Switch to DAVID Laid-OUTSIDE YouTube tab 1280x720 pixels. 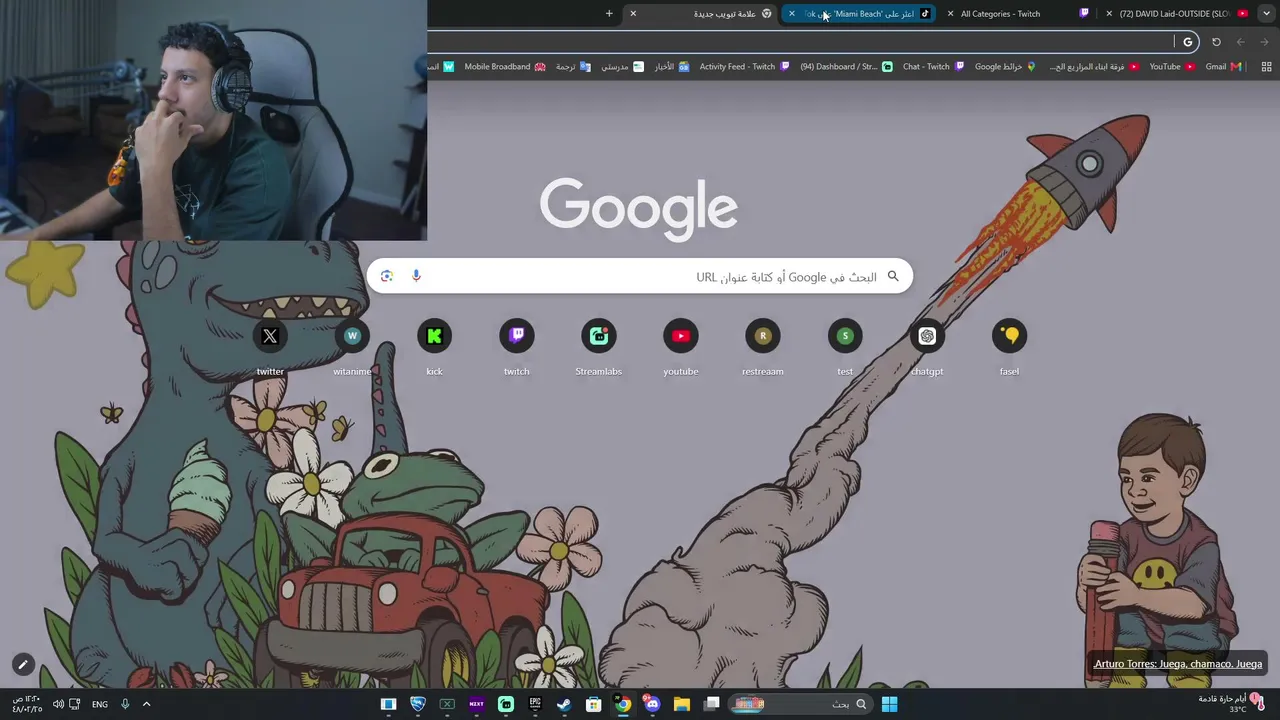[x=1178, y=13]
